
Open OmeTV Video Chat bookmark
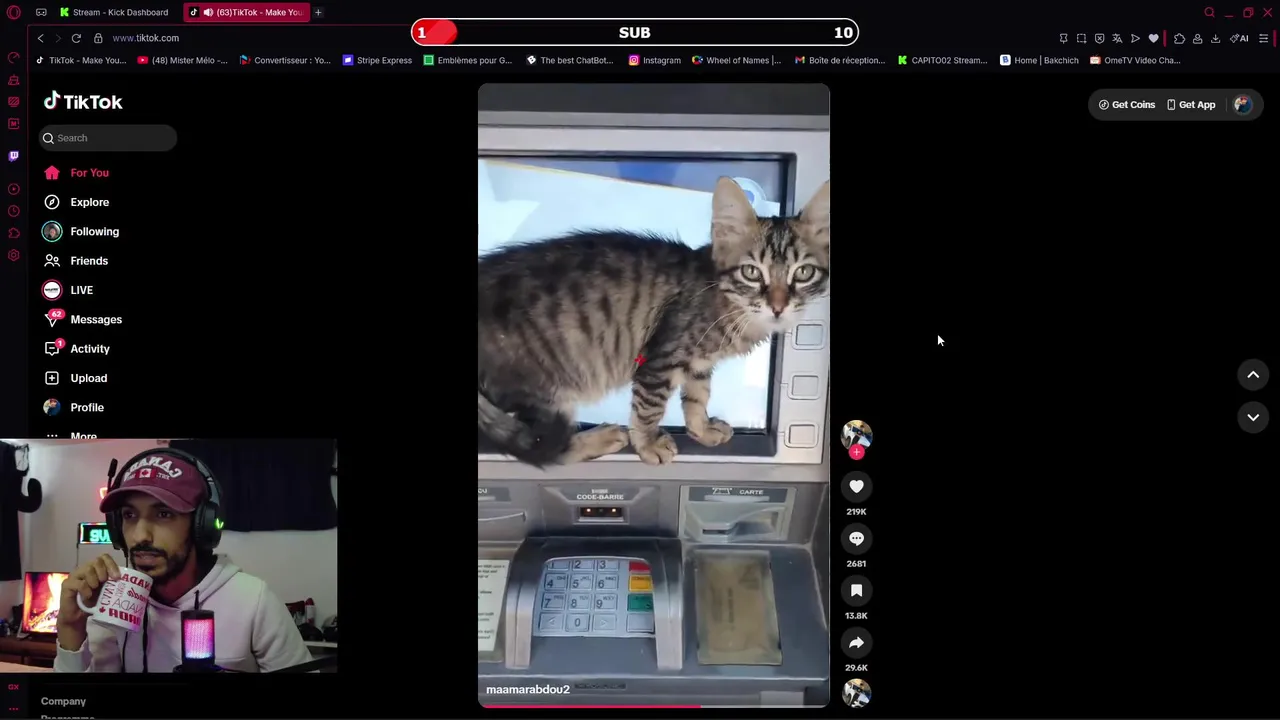[1135, 60]
